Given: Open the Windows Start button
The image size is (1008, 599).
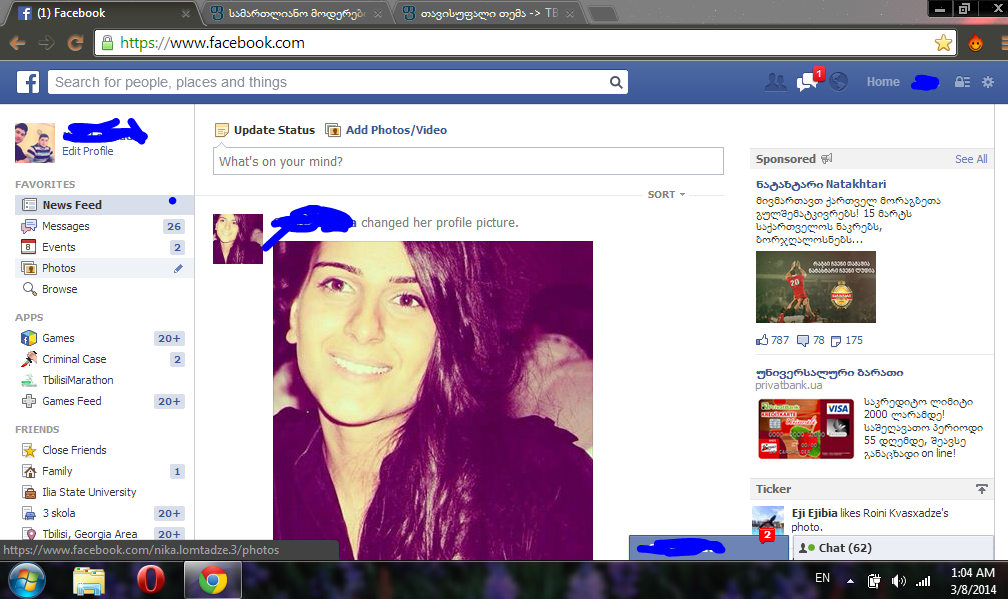Looking at the screenshot, I should coord(26,580).
